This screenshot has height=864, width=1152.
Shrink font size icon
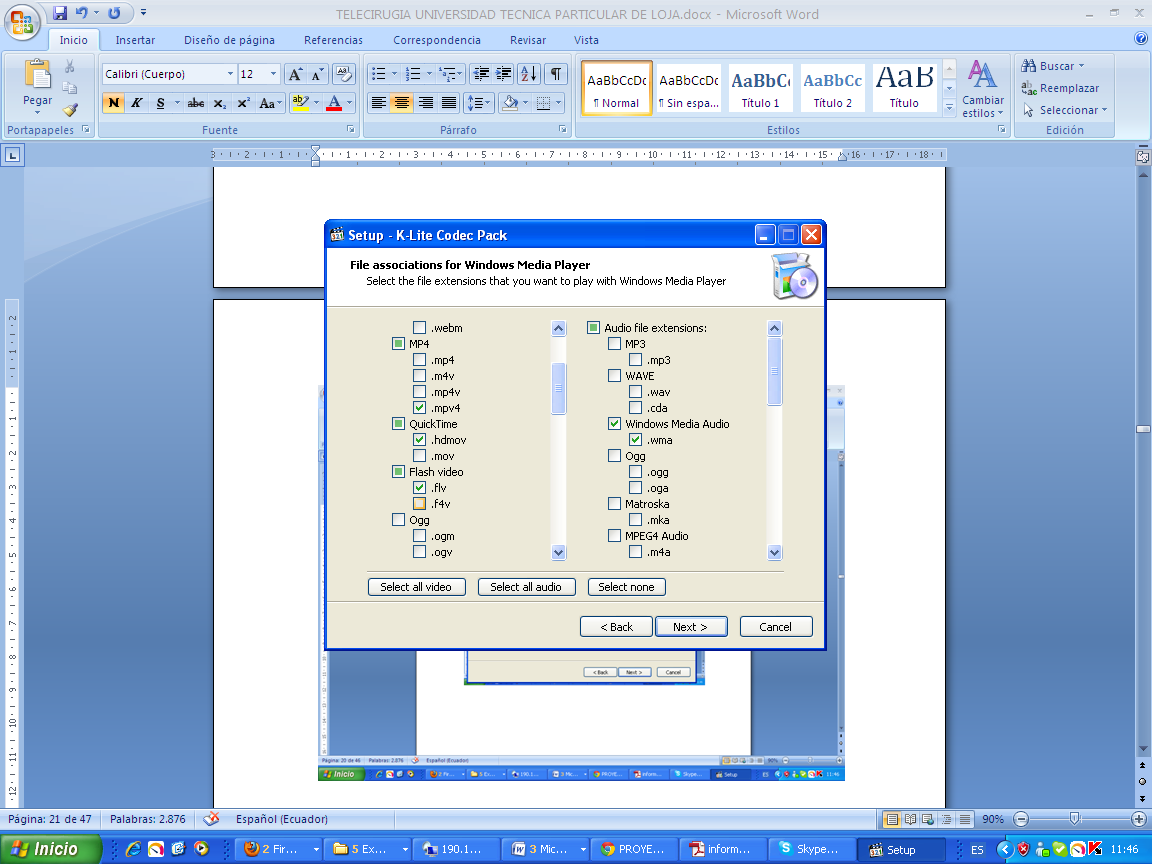[317, 74]
